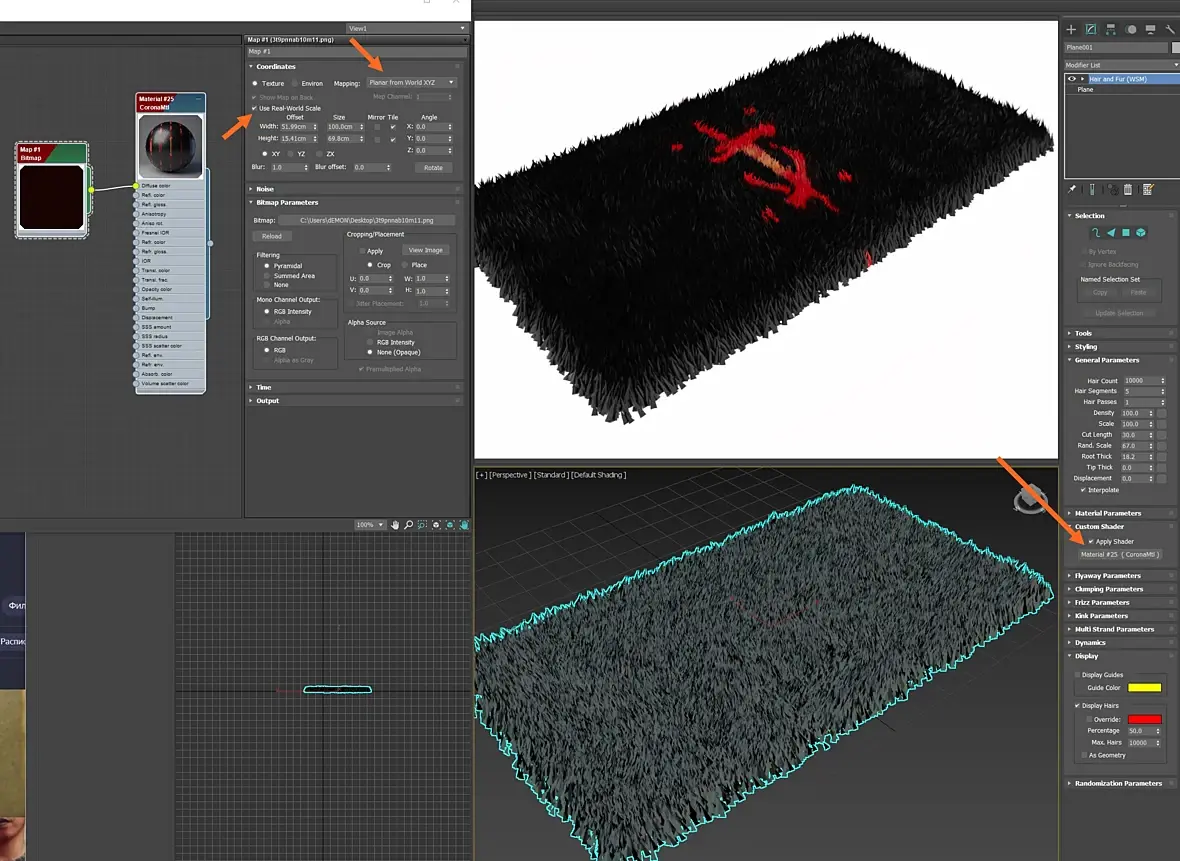Viewport: 1180px width, 861px height.
Task: Remove modifier with trash icon
Action: (1127, 190)
